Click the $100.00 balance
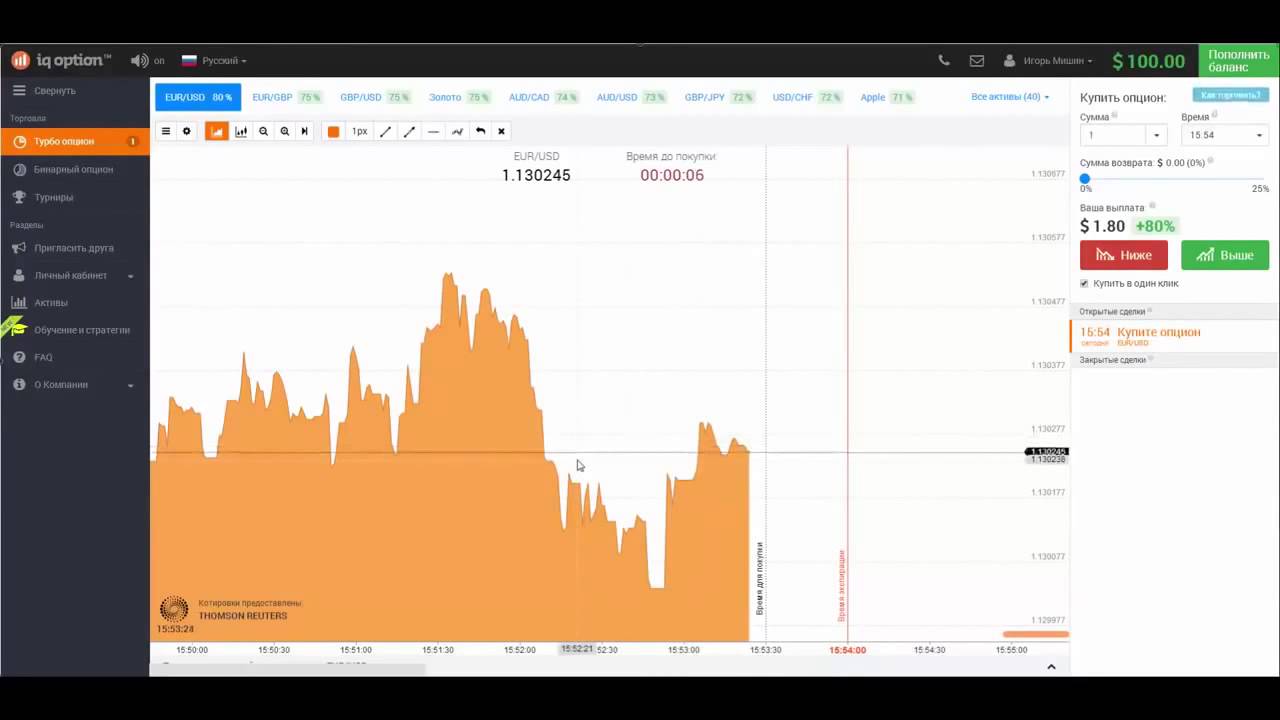The width and height of the screenshot is (1280, 720). (1148, 61)
